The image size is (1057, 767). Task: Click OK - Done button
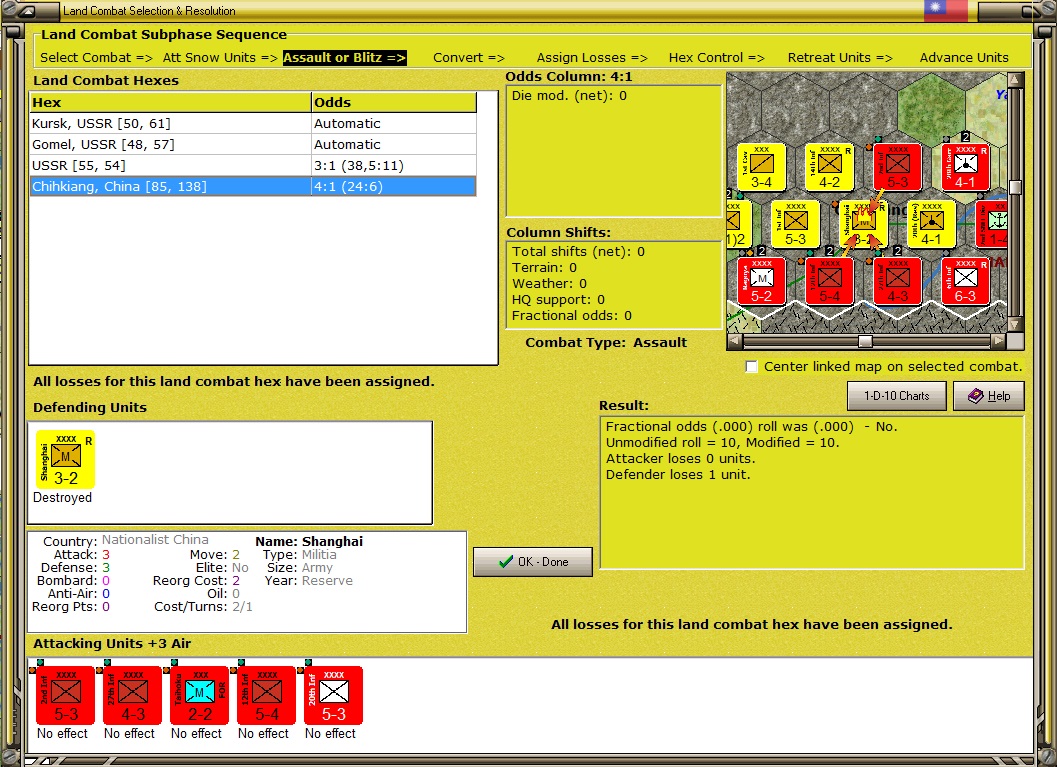click(x=533, y=561)
